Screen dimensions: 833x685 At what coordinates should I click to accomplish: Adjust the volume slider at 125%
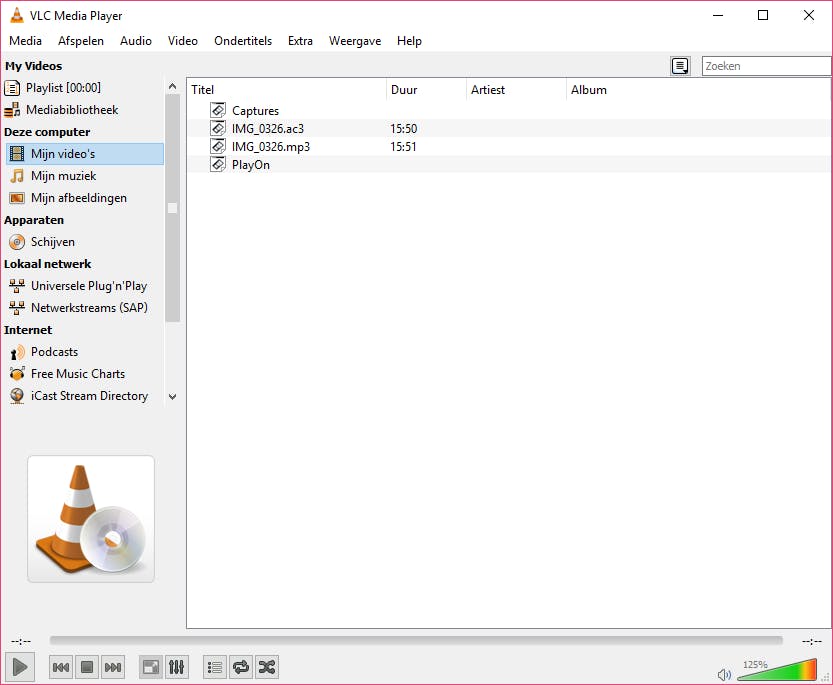click(777, 670)
